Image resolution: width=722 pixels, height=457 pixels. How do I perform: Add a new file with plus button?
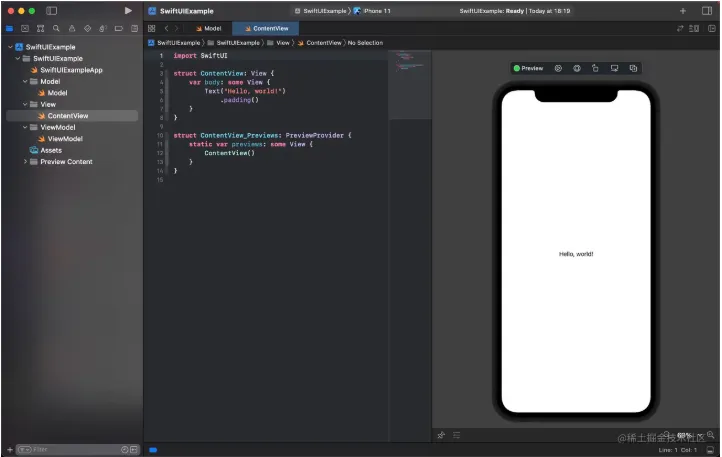click(10, 450)
